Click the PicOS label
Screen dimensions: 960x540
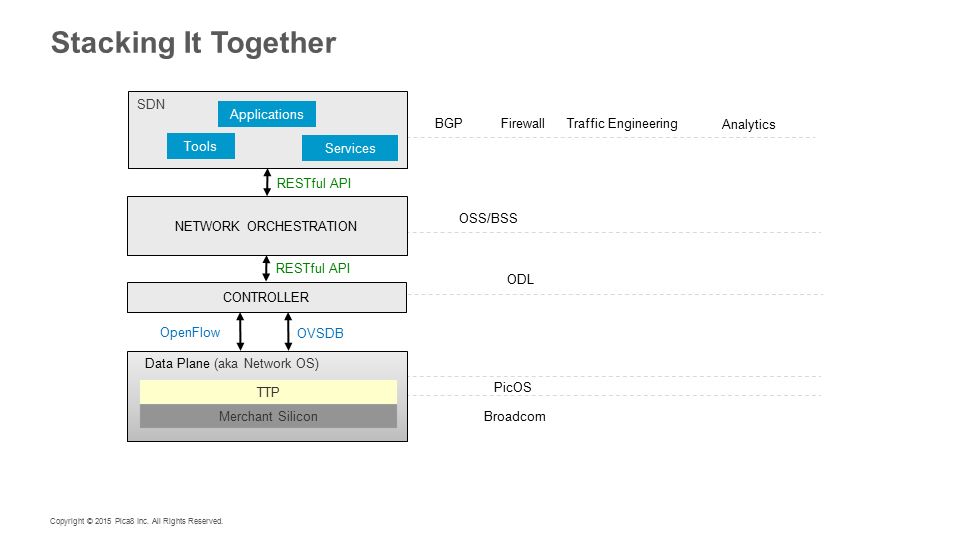(x=512, y=388)
